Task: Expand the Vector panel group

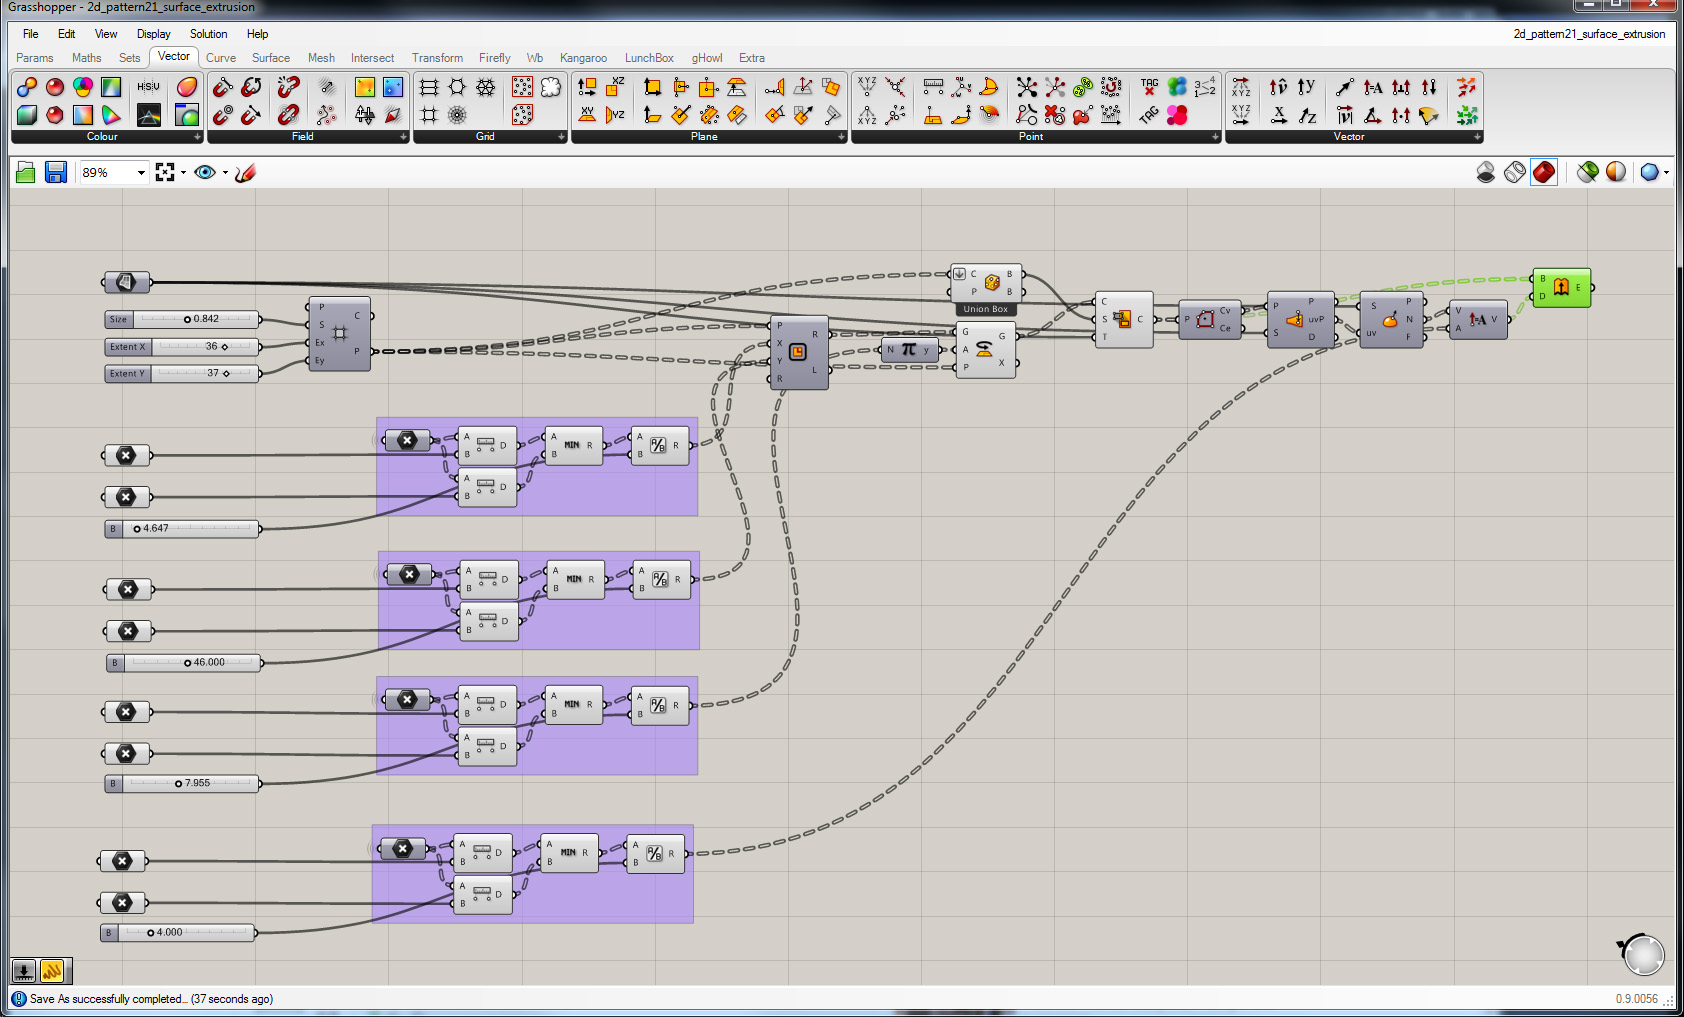Action: pyautogui.click(x=1477, y=137)
